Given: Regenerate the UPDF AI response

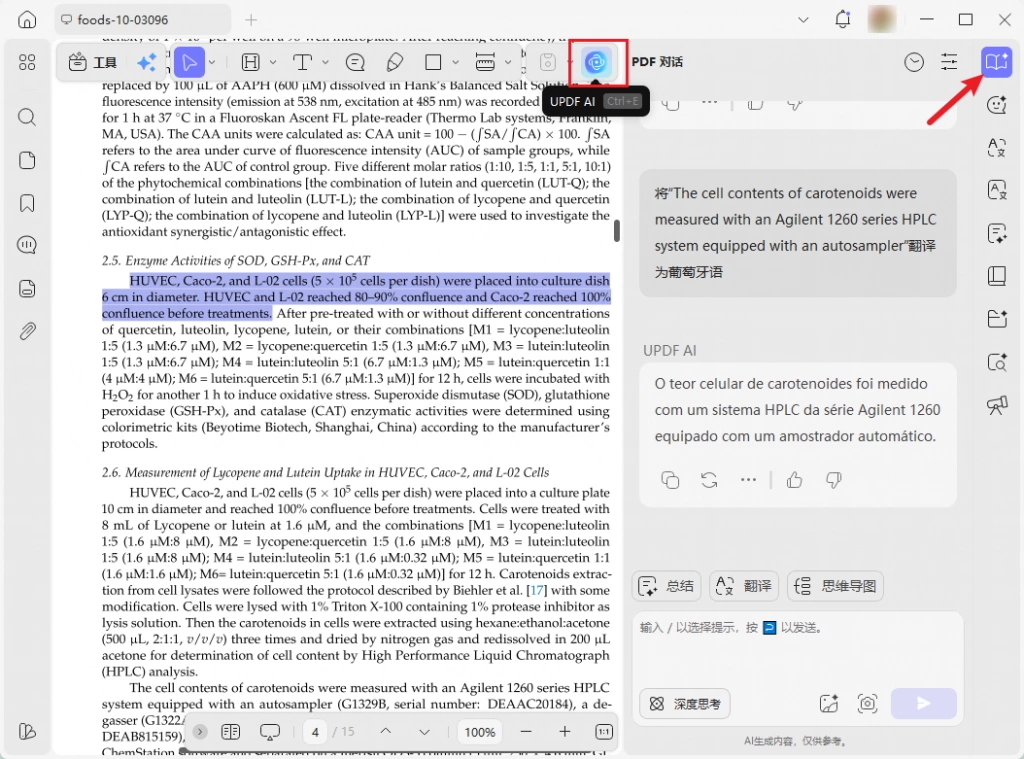Looking at the screenshot, I should [709, 480].
